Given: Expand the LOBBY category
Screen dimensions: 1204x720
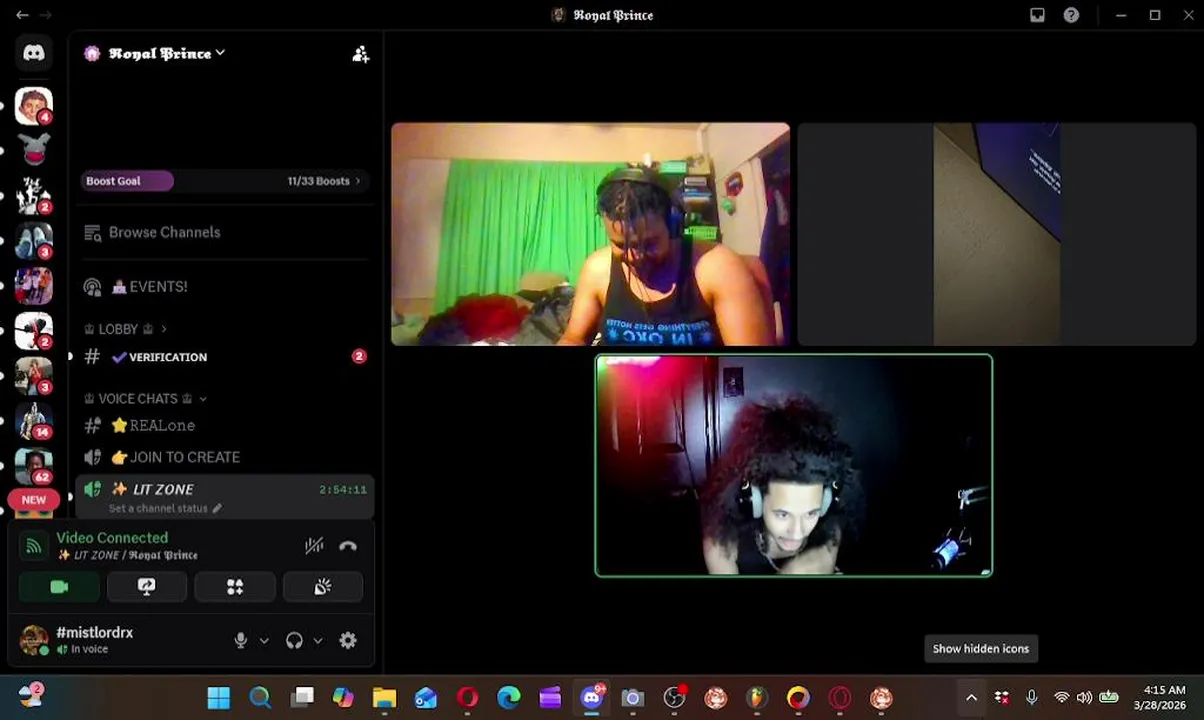Looking at the screenshot, I should click(x=125, y=329).
